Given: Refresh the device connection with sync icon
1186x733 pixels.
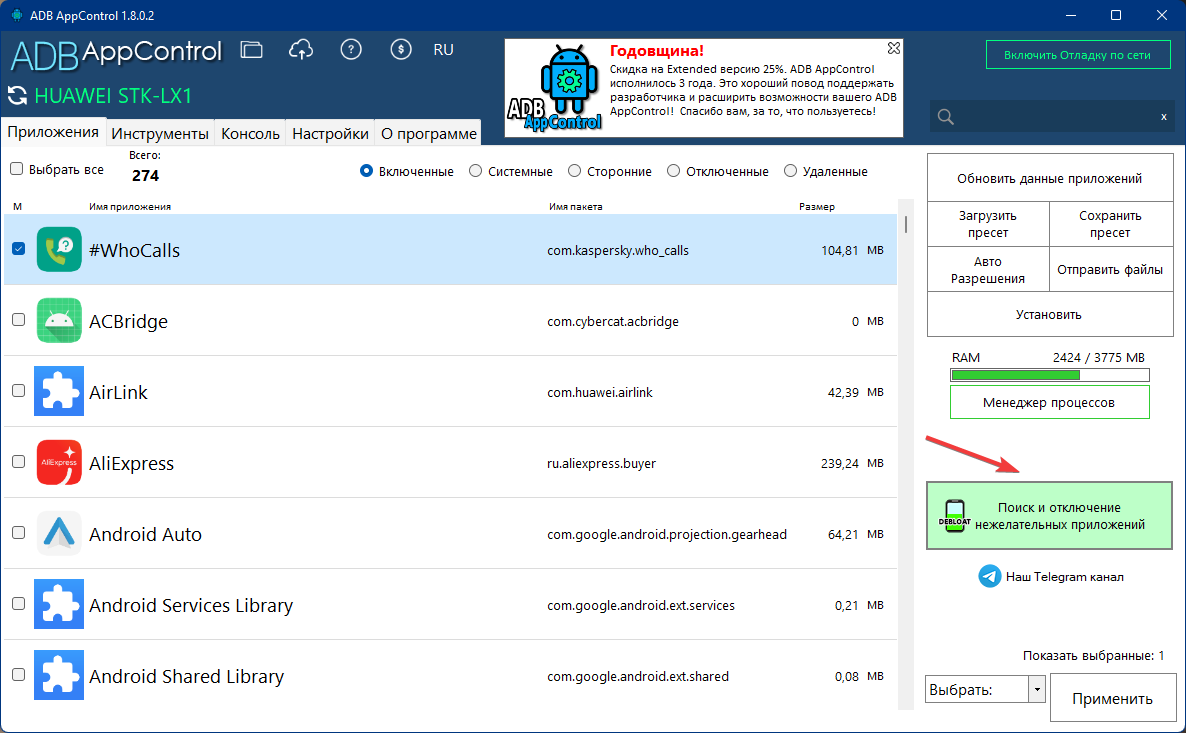Looking at the screenshot, I should pos(17,95).
